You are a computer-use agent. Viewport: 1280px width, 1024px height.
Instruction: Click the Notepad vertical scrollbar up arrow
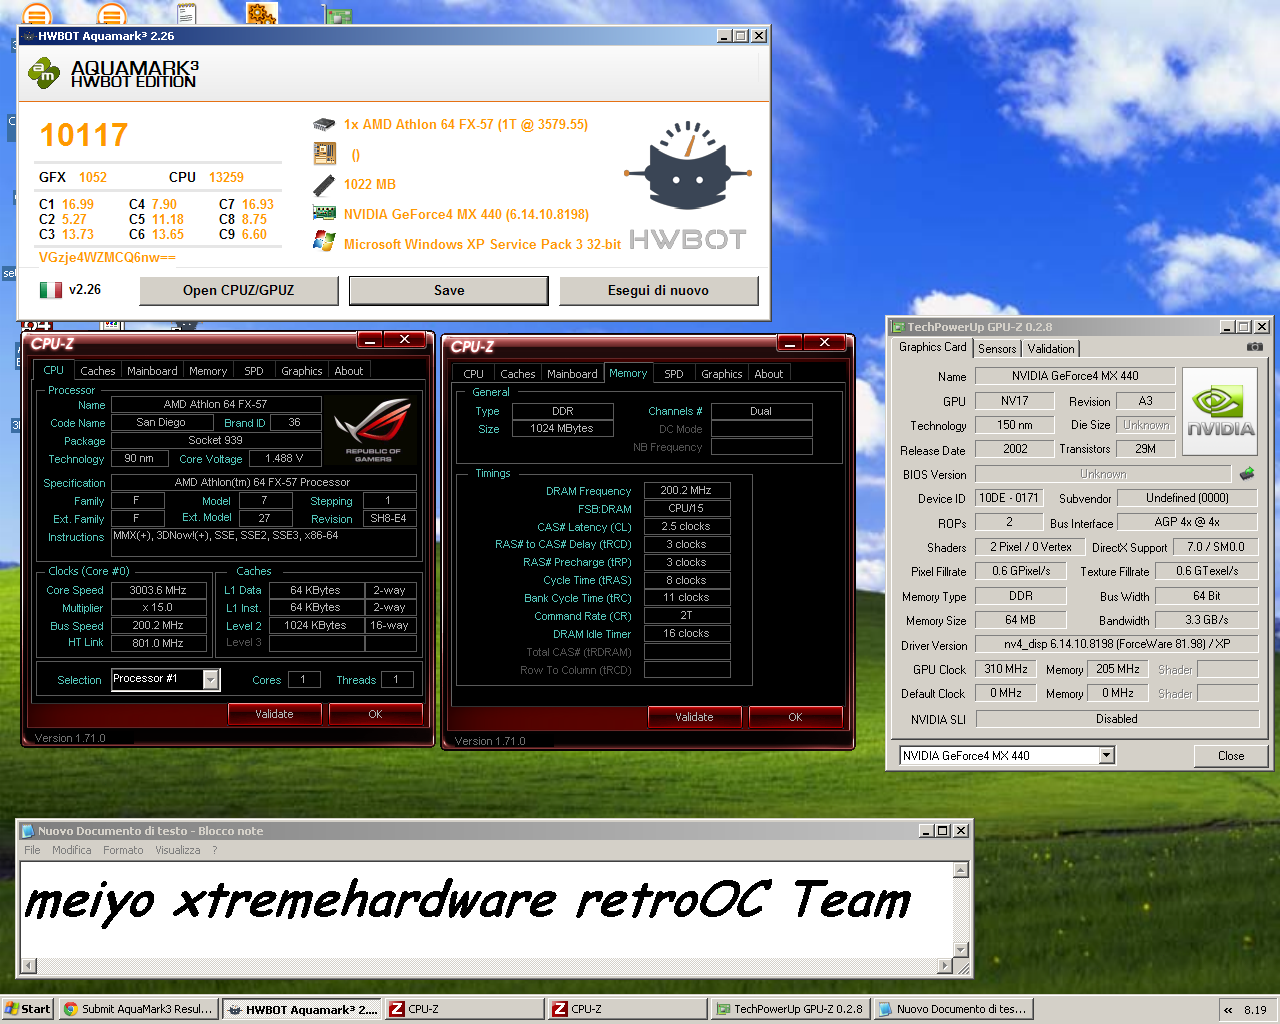pyautogui.click(x=961, y=870)
